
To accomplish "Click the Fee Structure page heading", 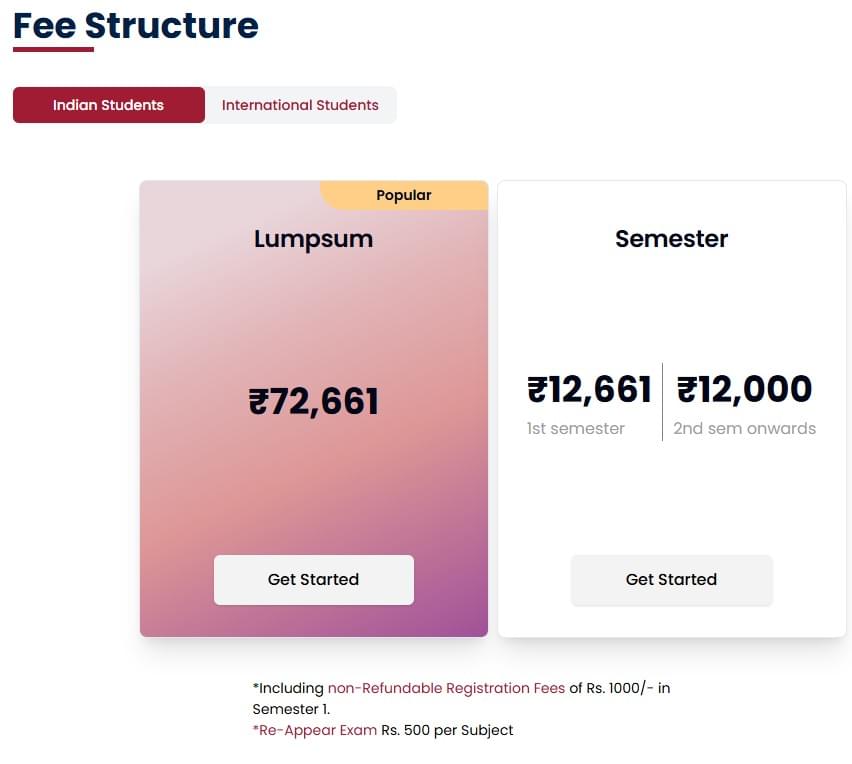I will 135,25.
